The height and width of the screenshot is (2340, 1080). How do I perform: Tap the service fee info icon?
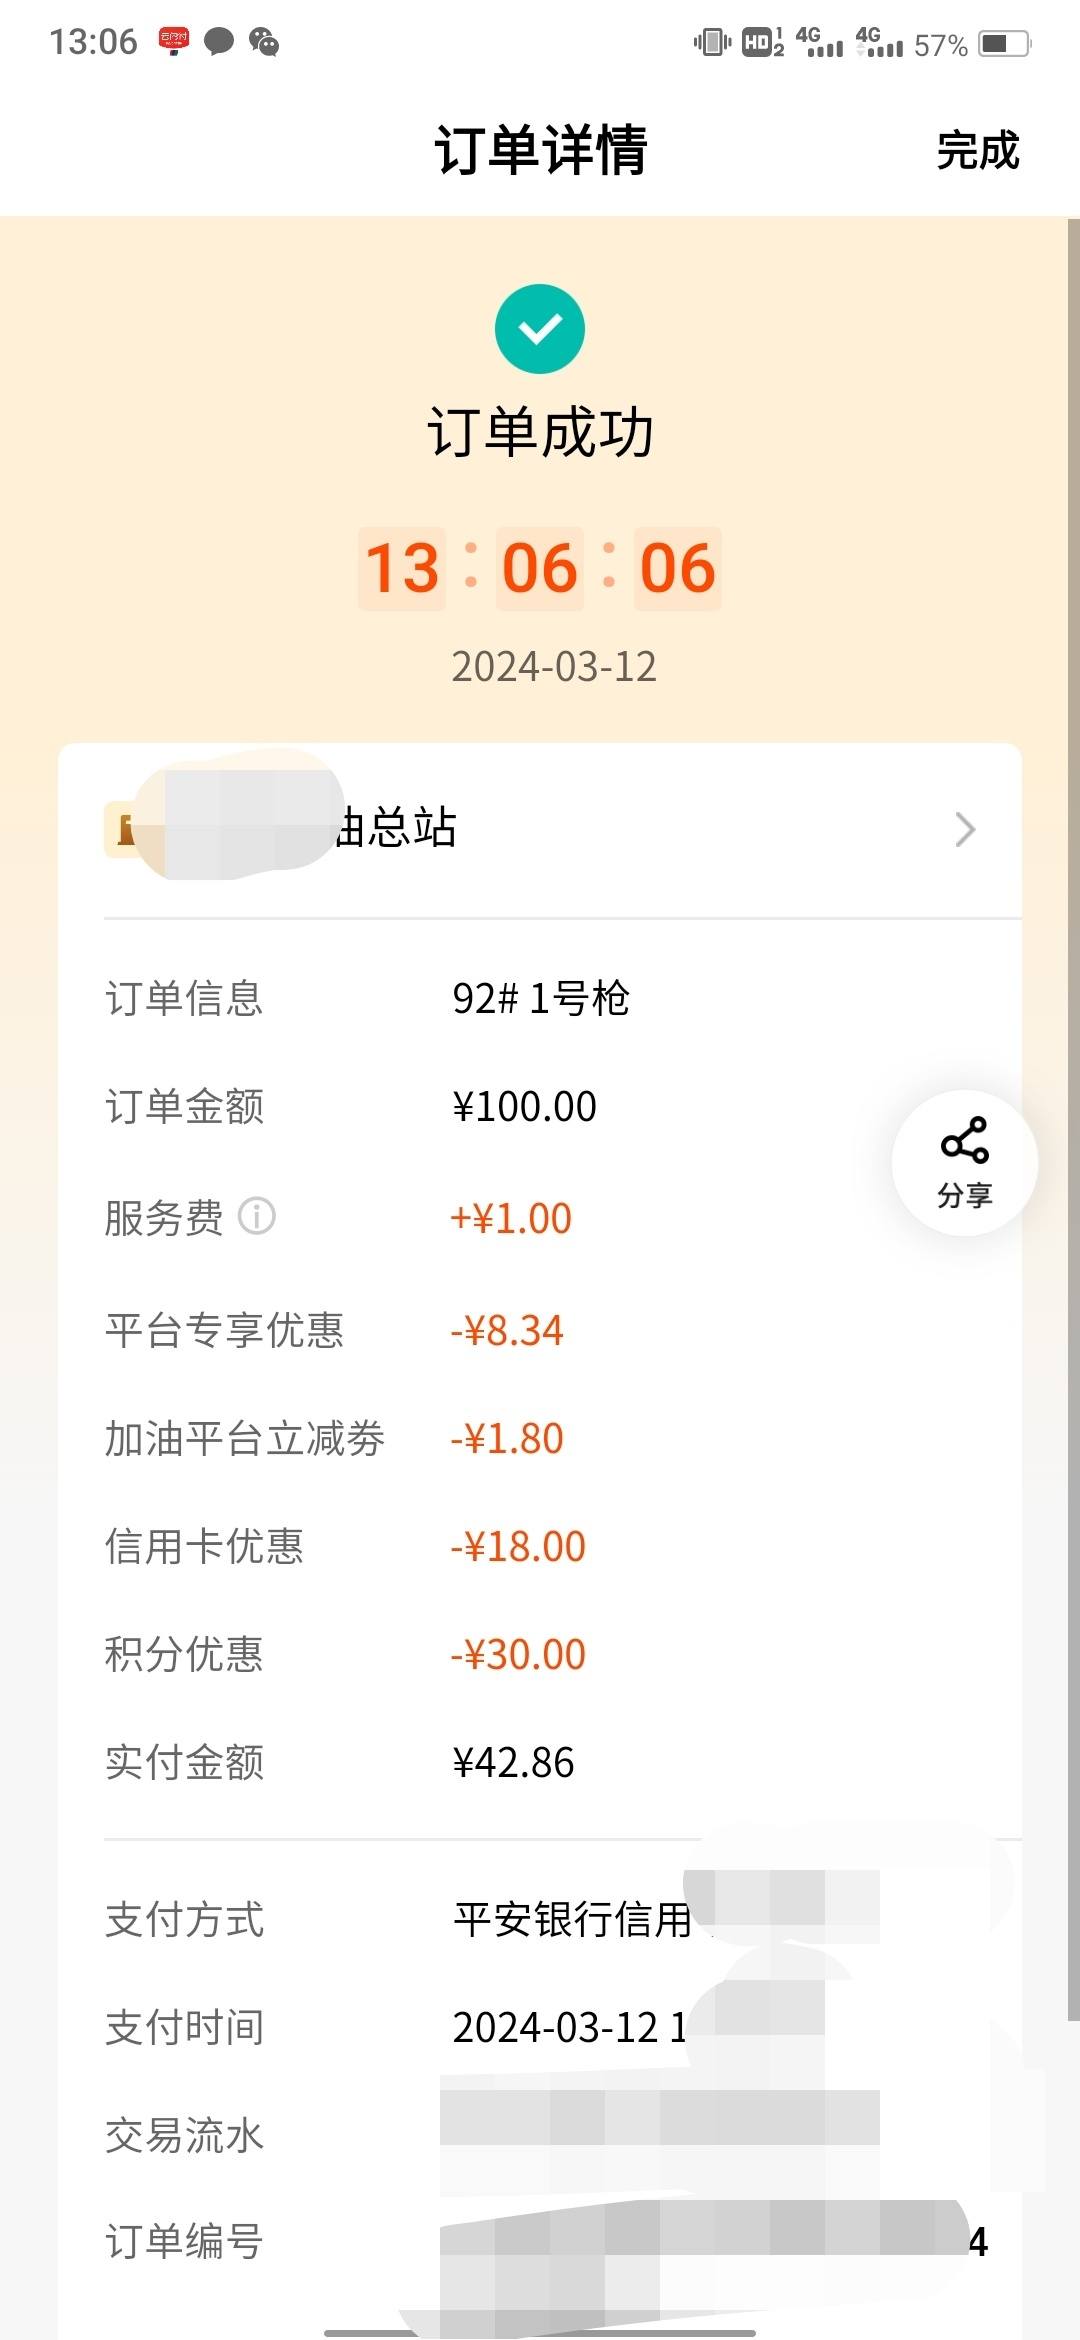[x=256, y=1217]
